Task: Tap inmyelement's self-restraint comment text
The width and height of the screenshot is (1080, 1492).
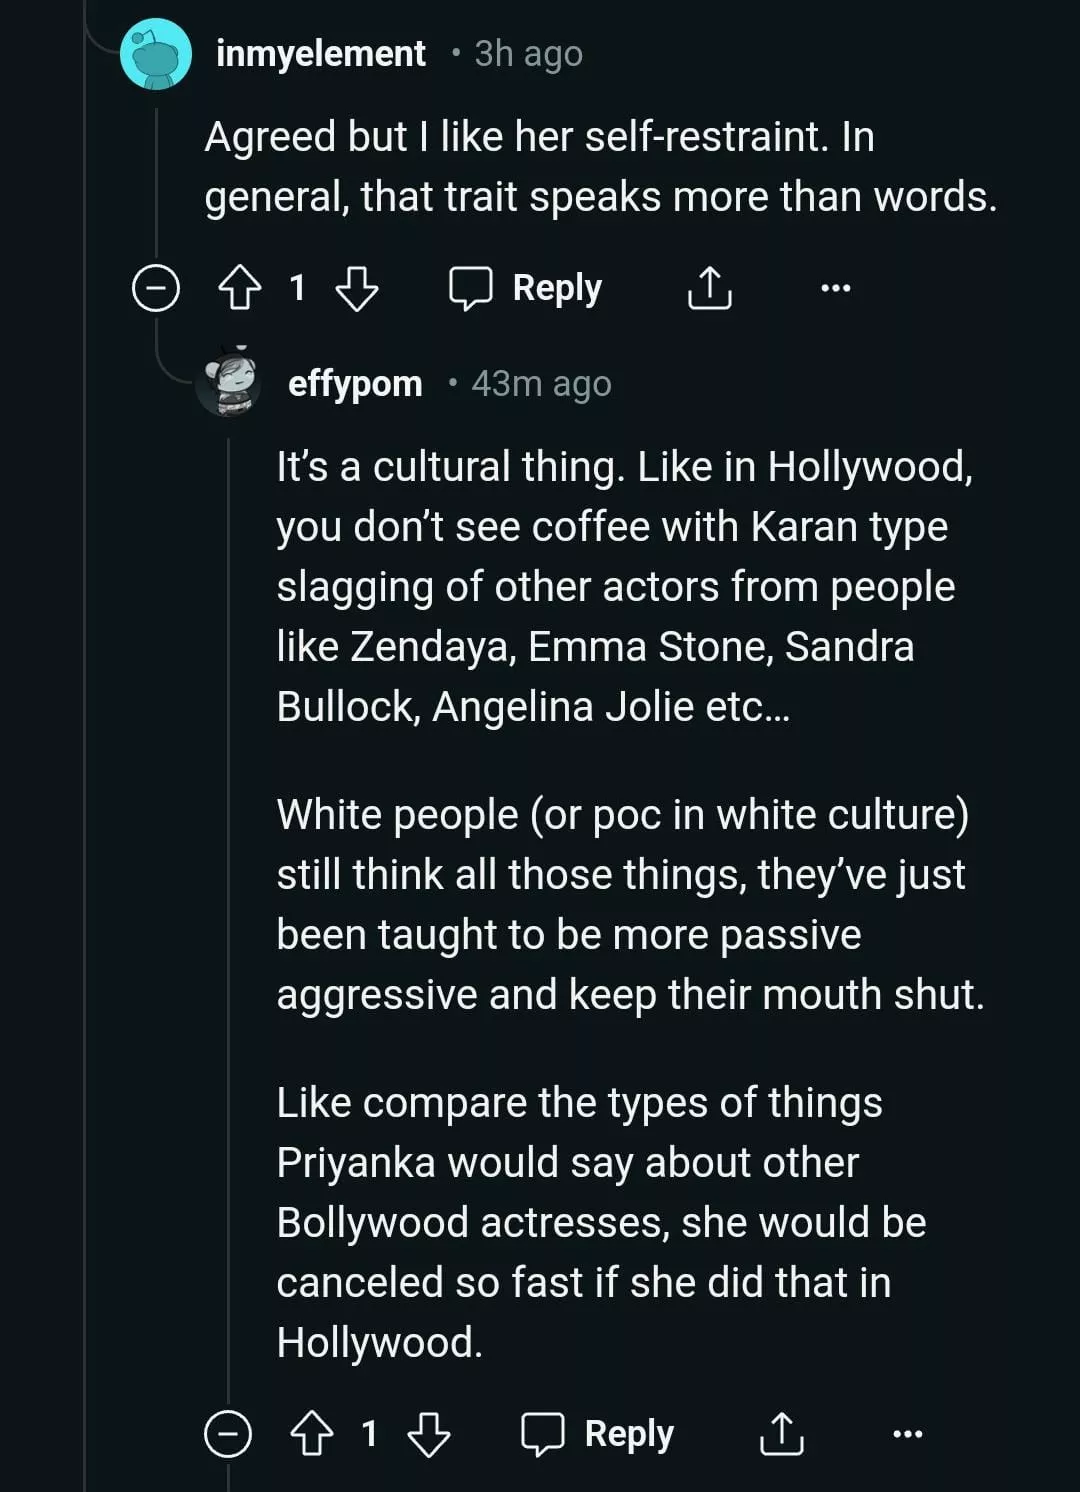Action: [x=600, y=167]
